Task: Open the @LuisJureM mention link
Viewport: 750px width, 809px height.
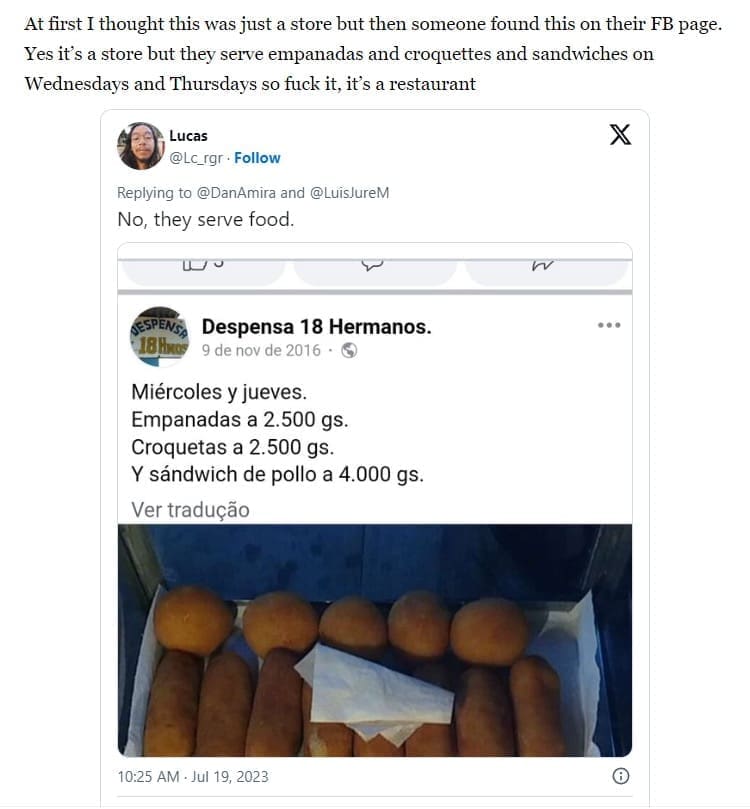Action: pyautogui.click(x=349, y=193)
